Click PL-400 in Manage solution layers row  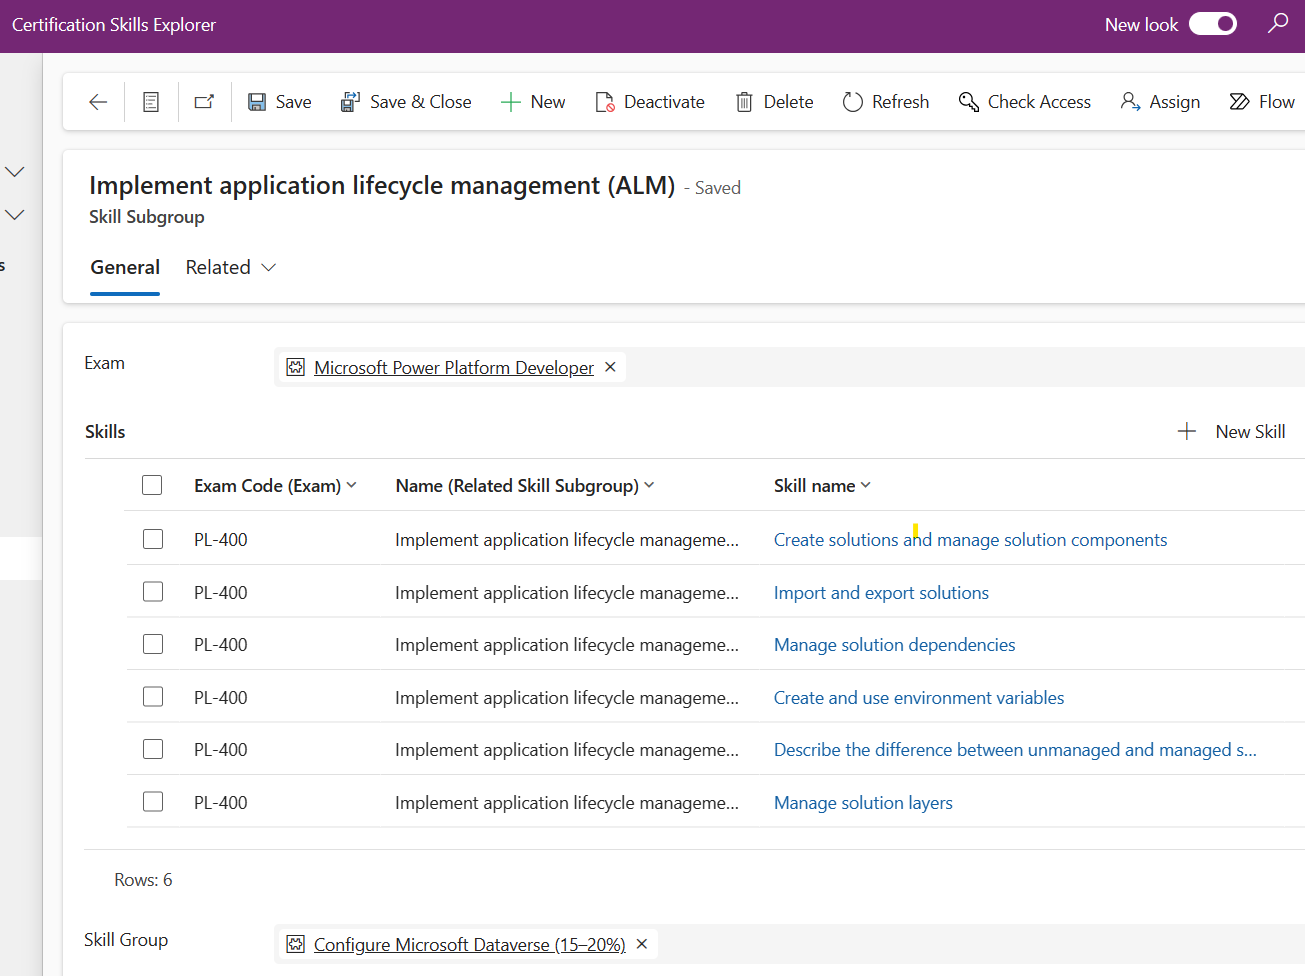[221, 802]
